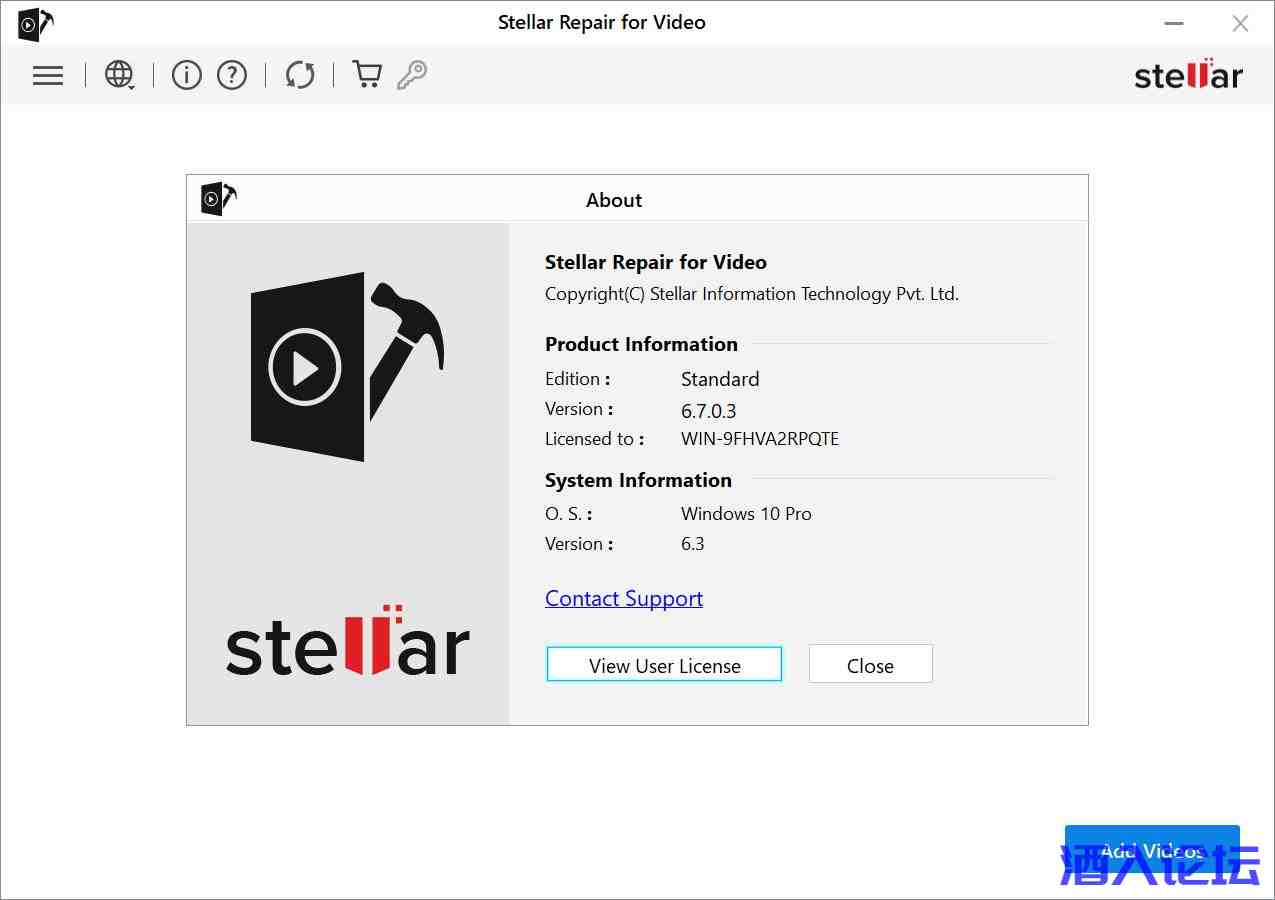Click the bold Stellar Repair for Video heading
The image size is (1275, 900).
tap(656, 262)
